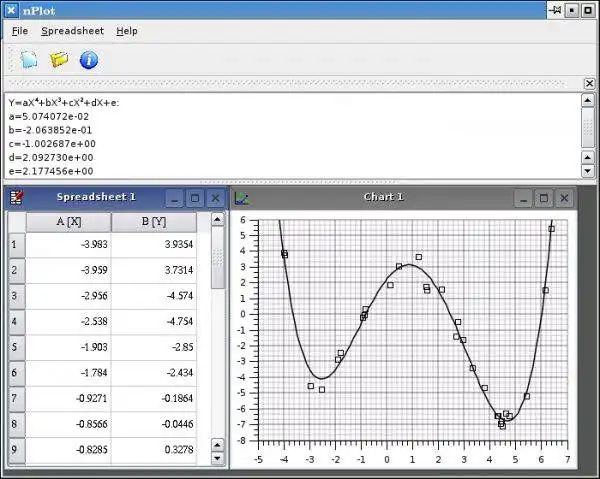Click the spreadsheet scrollbar up arrow
Image resolution: width=600 pixels, height=479 pixels.
[x=217, y=219]
